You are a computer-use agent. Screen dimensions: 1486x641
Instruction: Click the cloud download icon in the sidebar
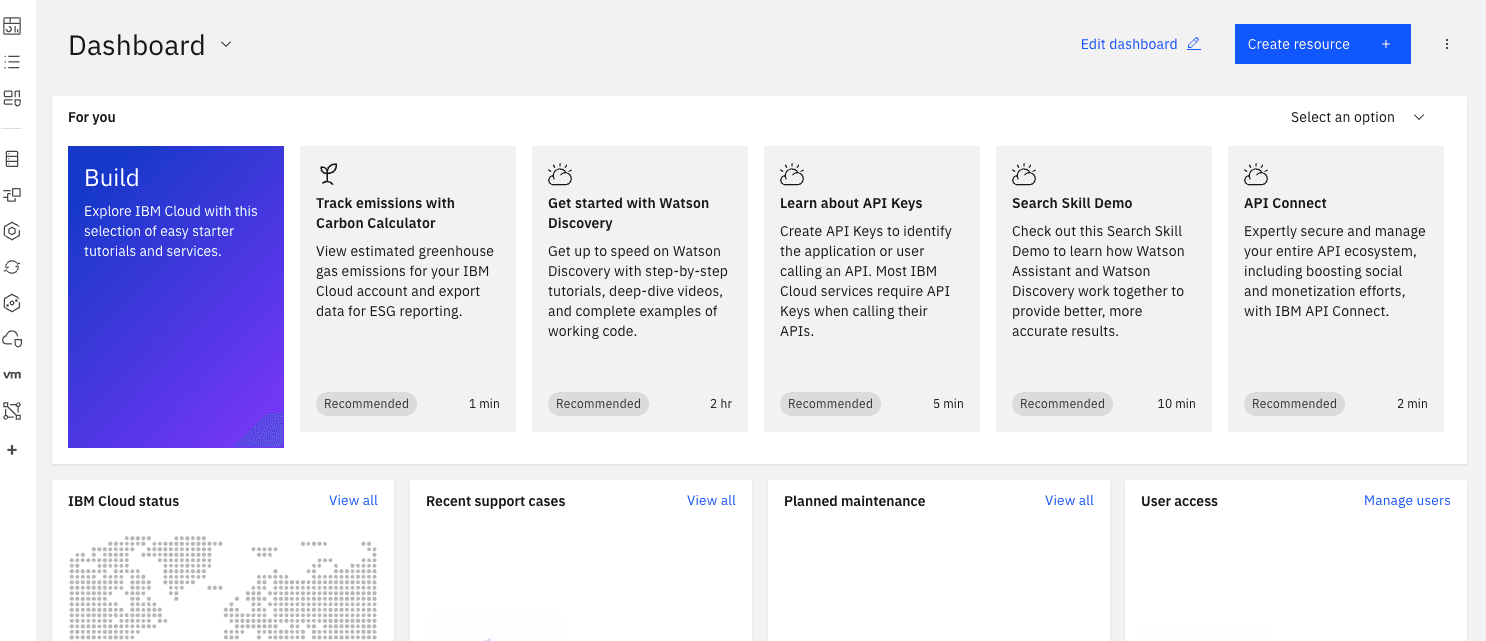point(12,338)
